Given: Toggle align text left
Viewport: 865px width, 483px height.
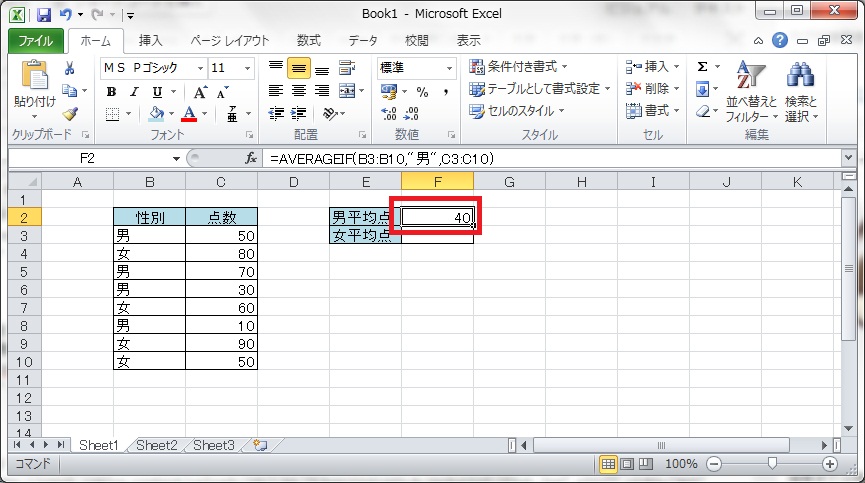Looking at the screenshot, I should (x=276, y=91).
